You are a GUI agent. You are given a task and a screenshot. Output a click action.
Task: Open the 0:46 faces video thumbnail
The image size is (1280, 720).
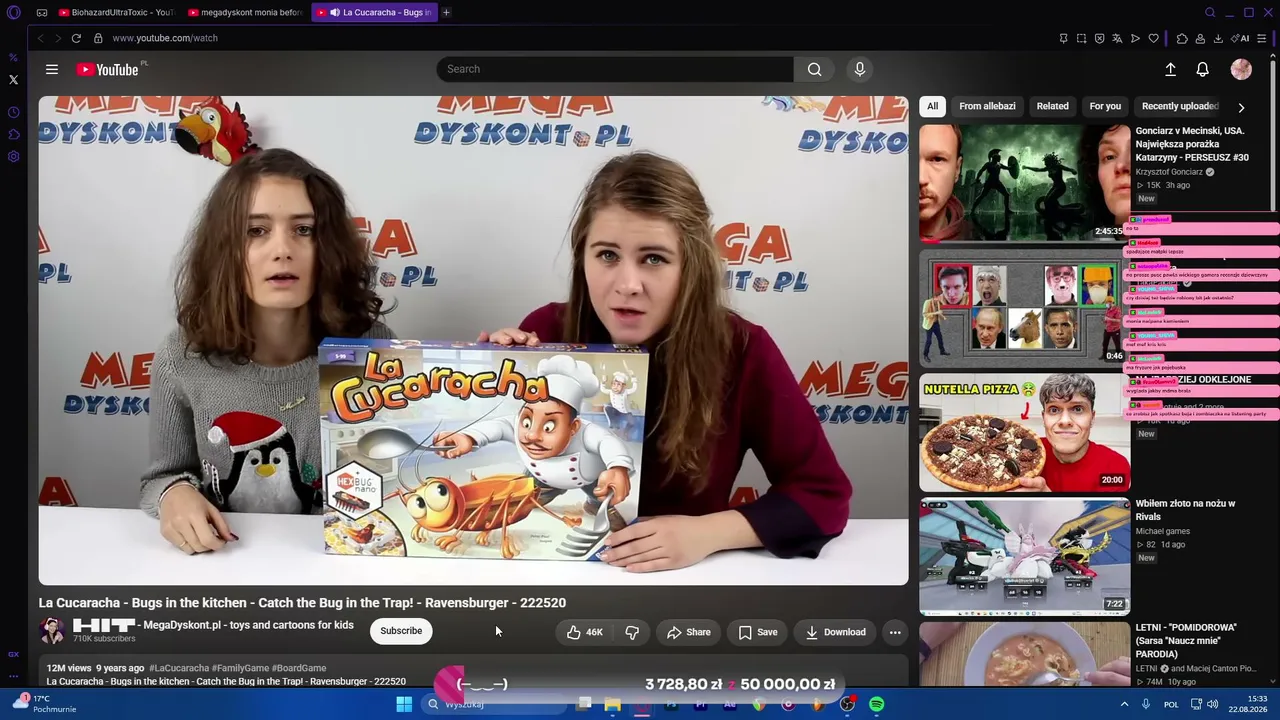(1024, 308)
